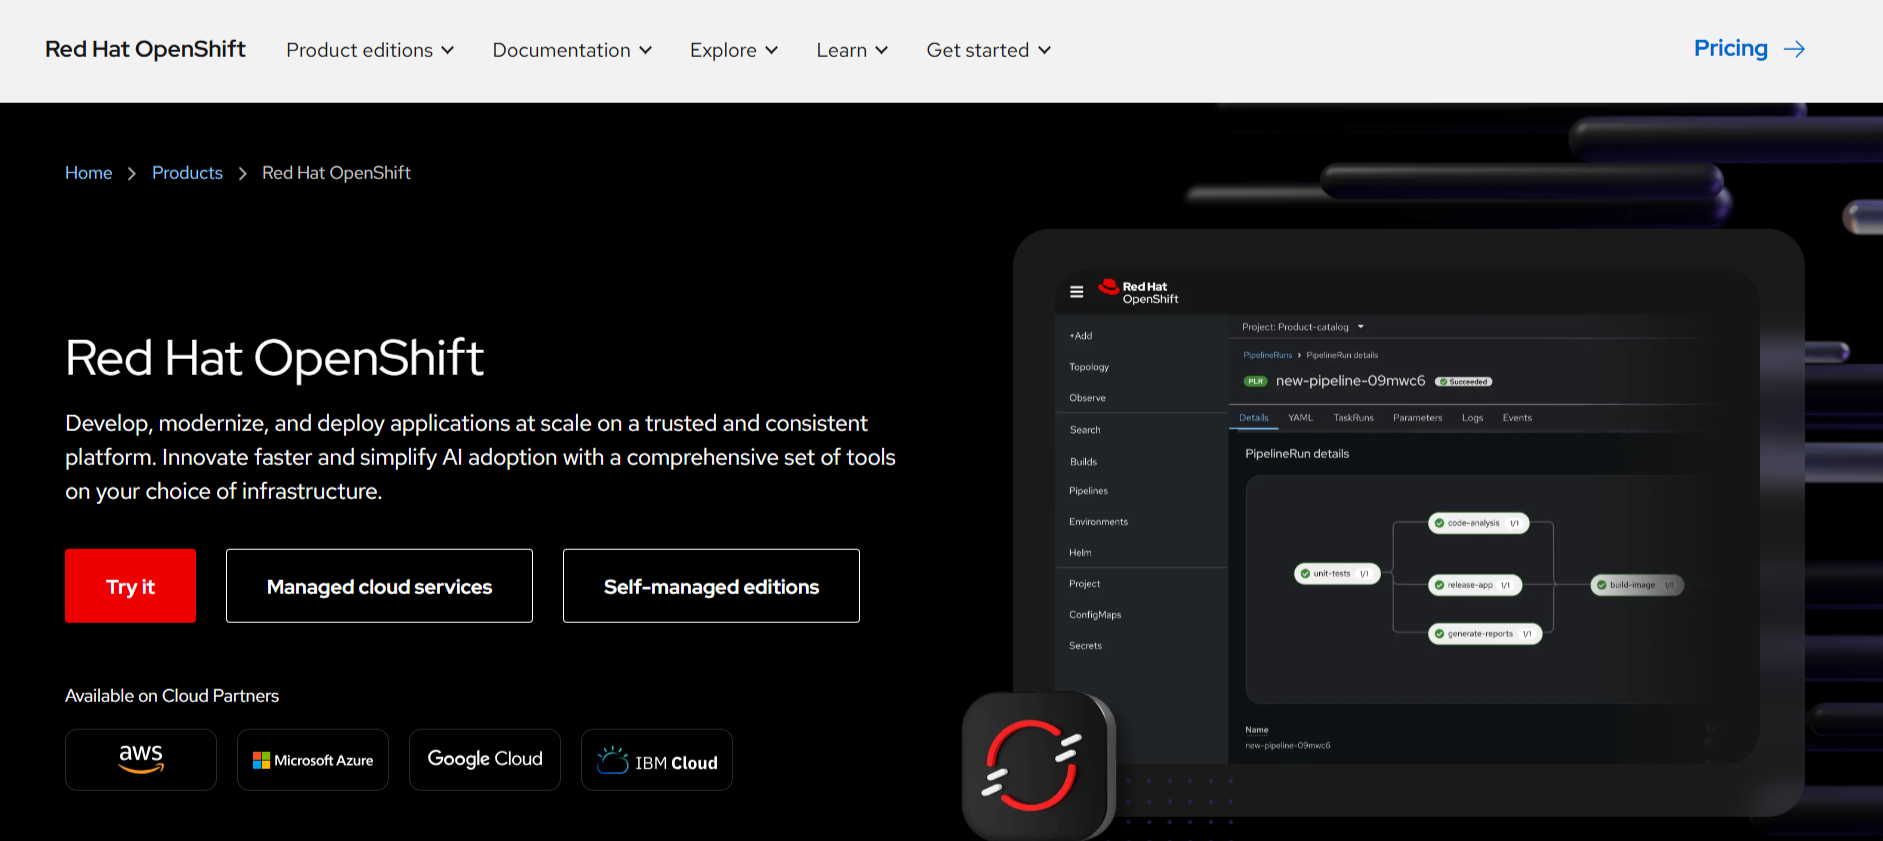Open Project in the console preview sidebar
Screen dimensions: 1883x841
tap(1084, 584)
